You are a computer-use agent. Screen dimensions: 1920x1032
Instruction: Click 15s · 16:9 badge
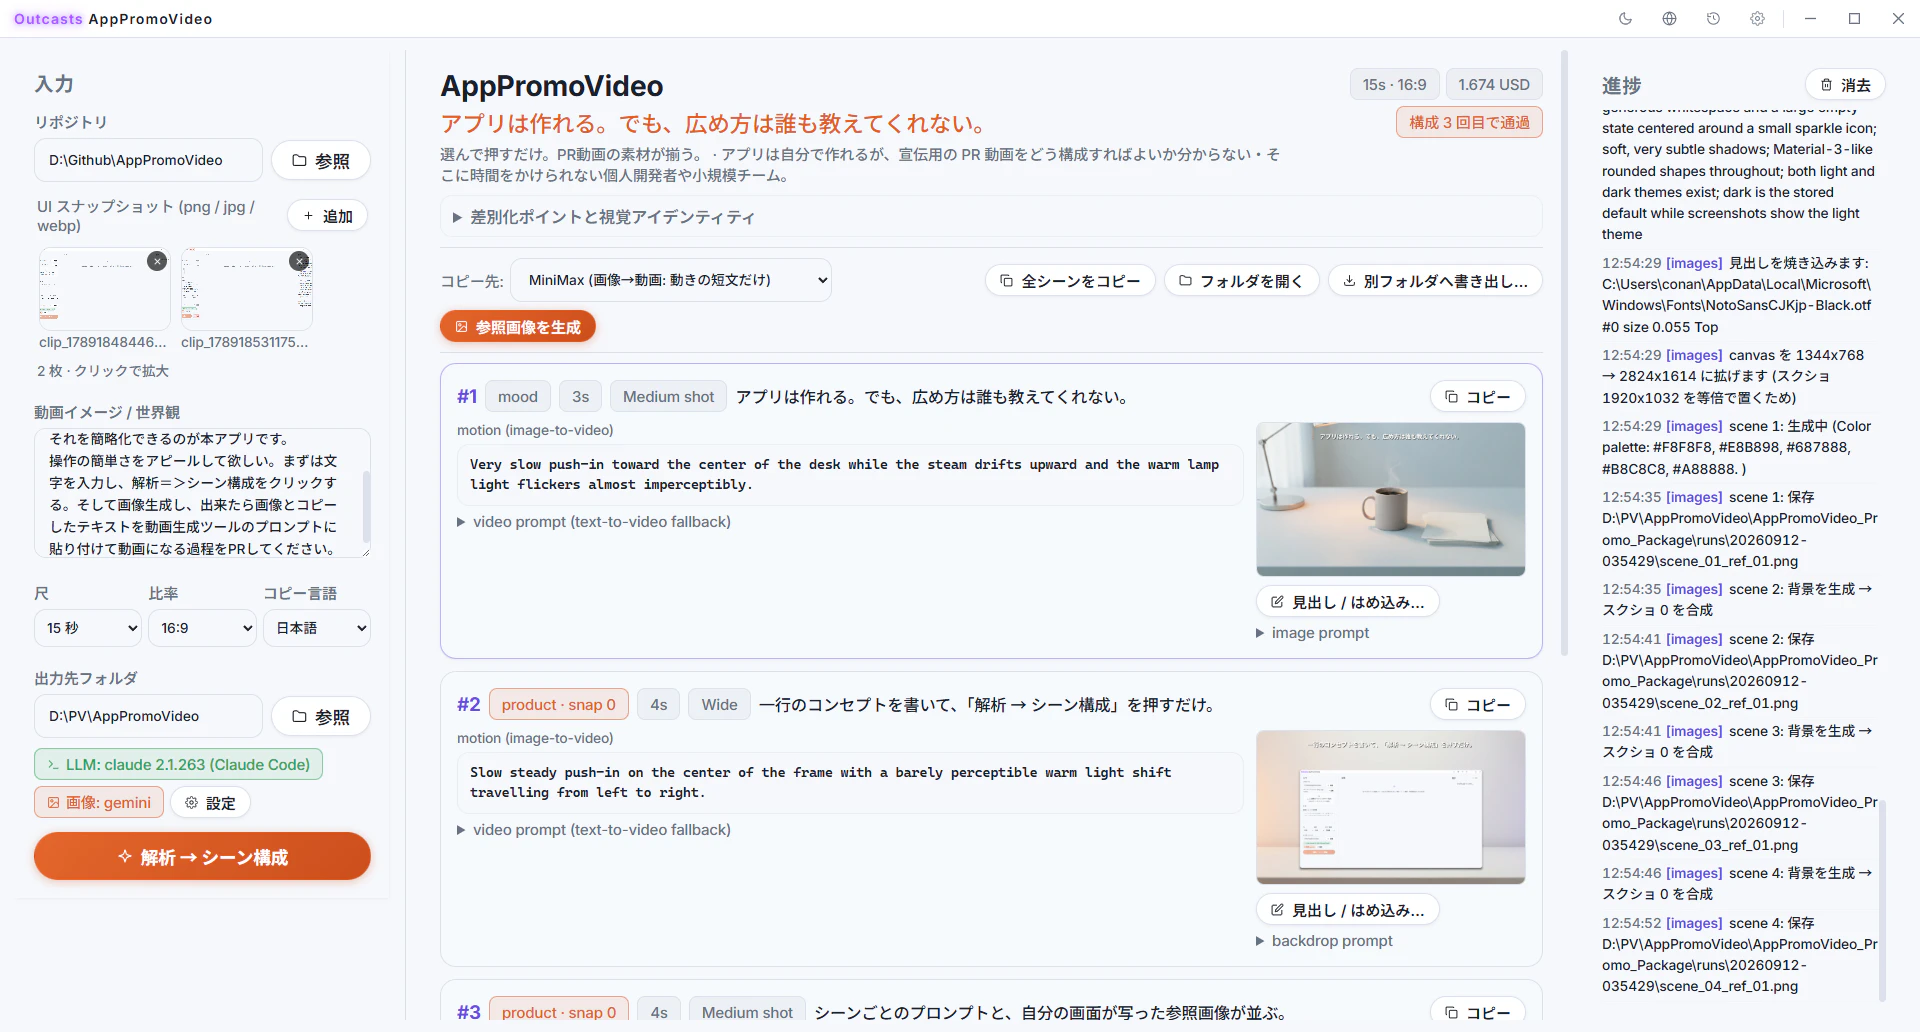[x=1394, y=85]
